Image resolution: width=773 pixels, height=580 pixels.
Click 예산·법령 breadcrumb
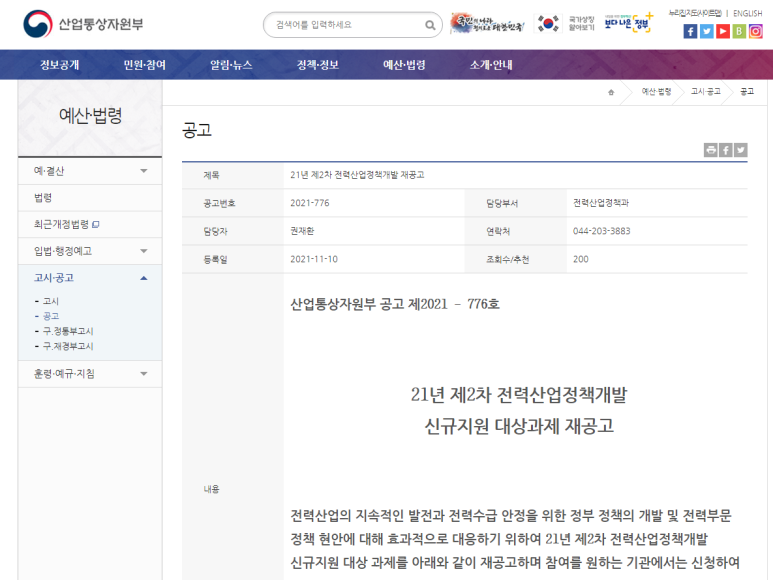(656, 92)
